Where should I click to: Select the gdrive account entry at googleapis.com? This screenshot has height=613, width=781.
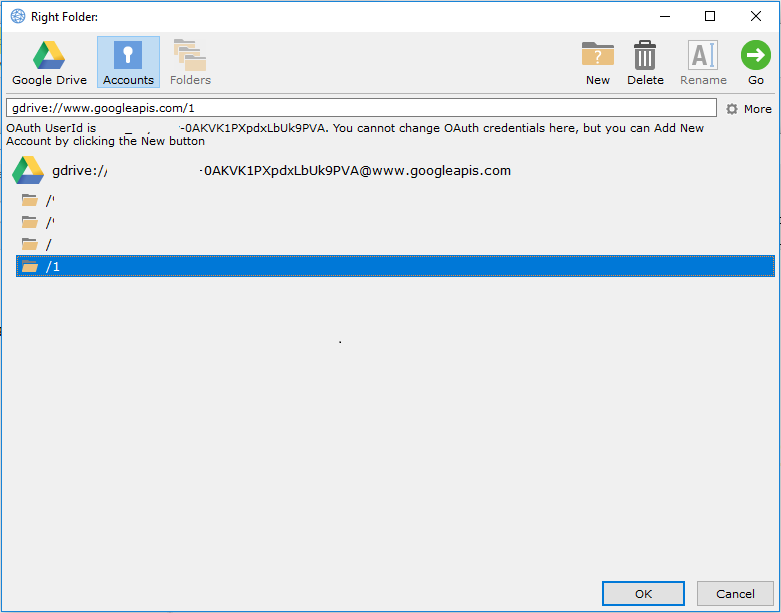tap(280, 171)
